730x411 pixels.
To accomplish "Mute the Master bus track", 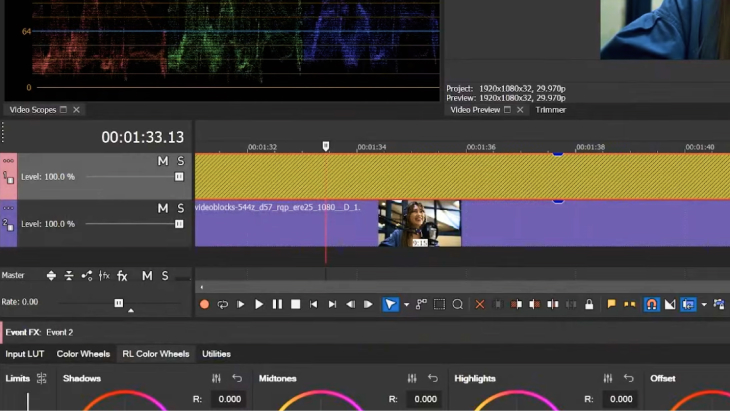I will pyautogui.click(x=147, y=276).
